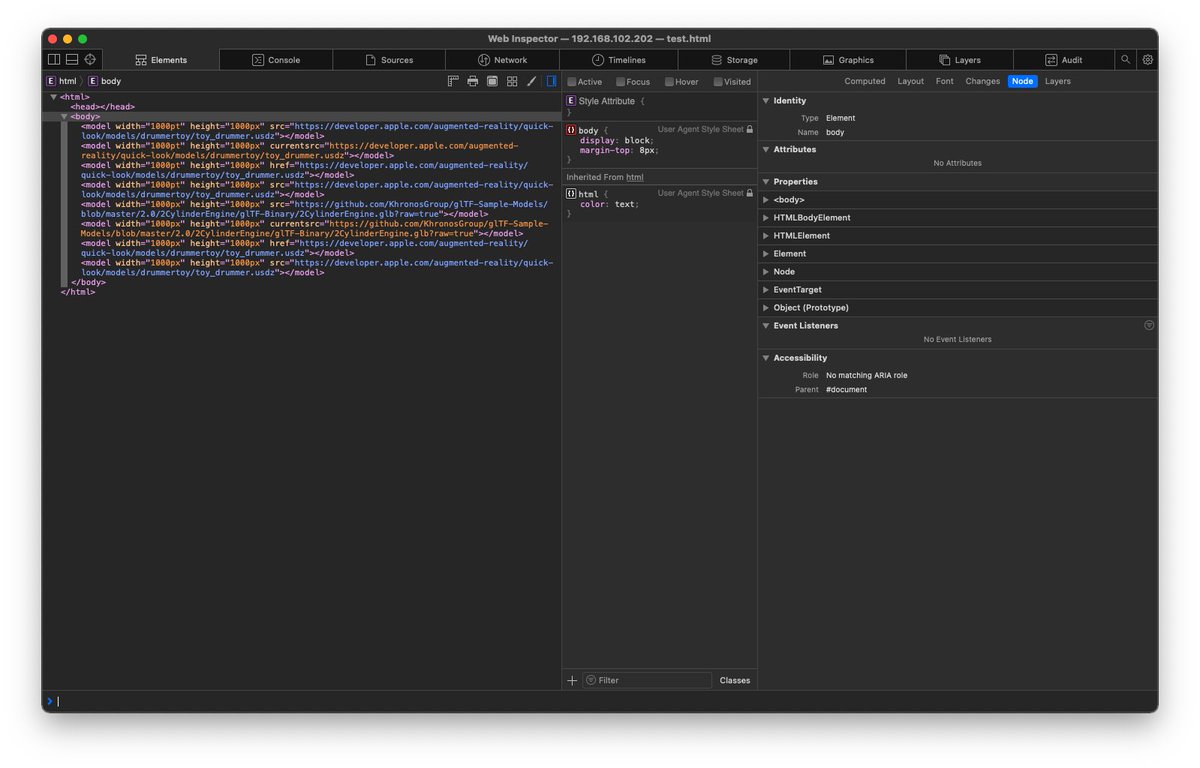Screen dimensions: 1200x768
Task: Dock the inspector to the side of the window
Action: coord(54,60)
